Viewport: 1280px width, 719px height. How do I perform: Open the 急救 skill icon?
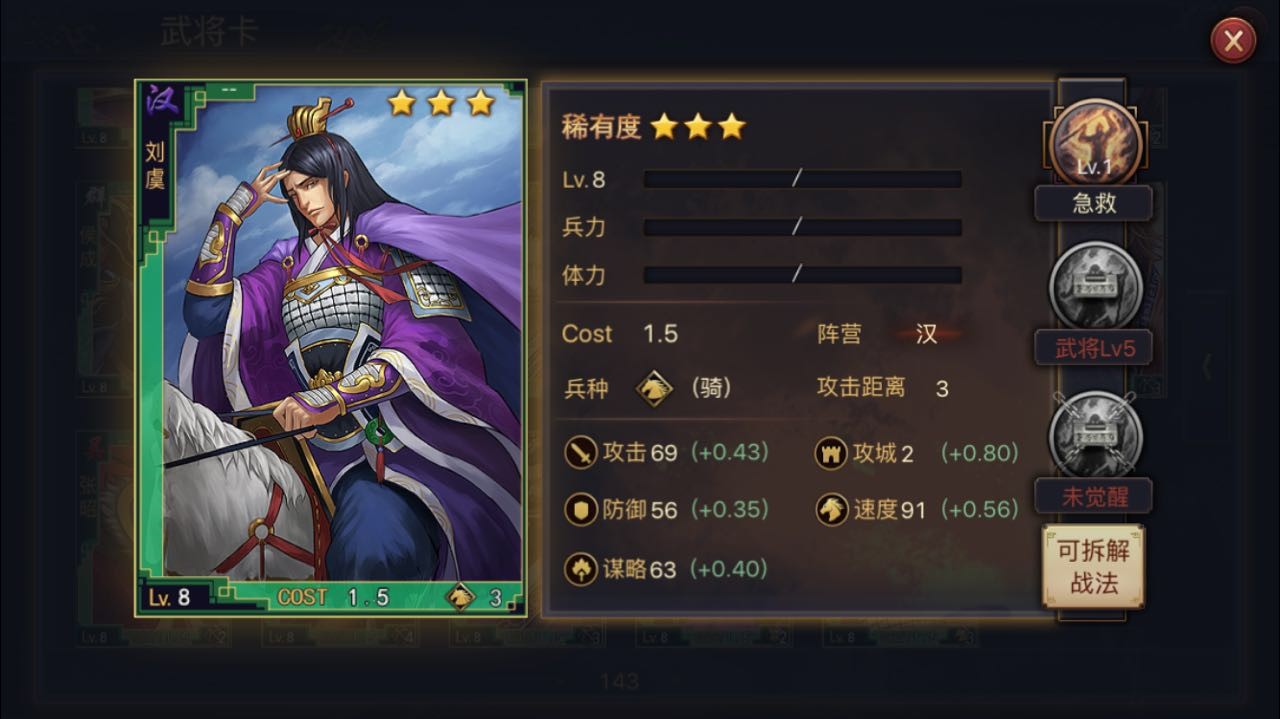click(1094, 143)
